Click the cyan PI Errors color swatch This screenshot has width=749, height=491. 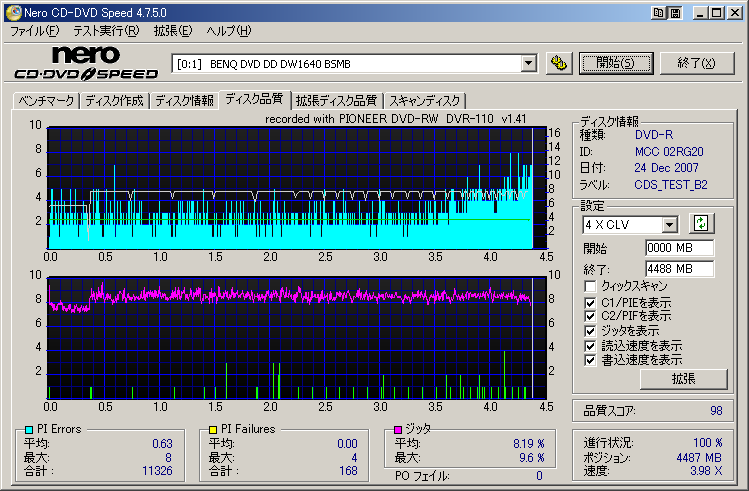point(29,430)
